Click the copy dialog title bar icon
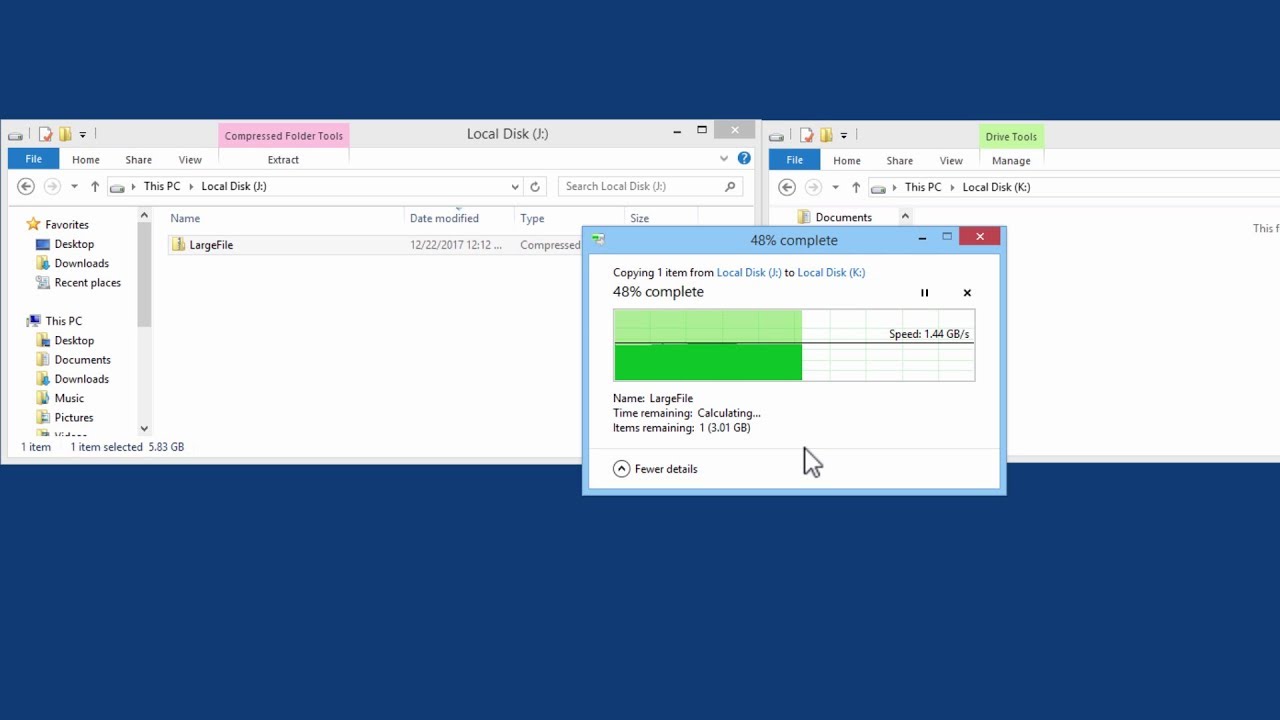Screen dimensions: 1280x720 (598, 239)
